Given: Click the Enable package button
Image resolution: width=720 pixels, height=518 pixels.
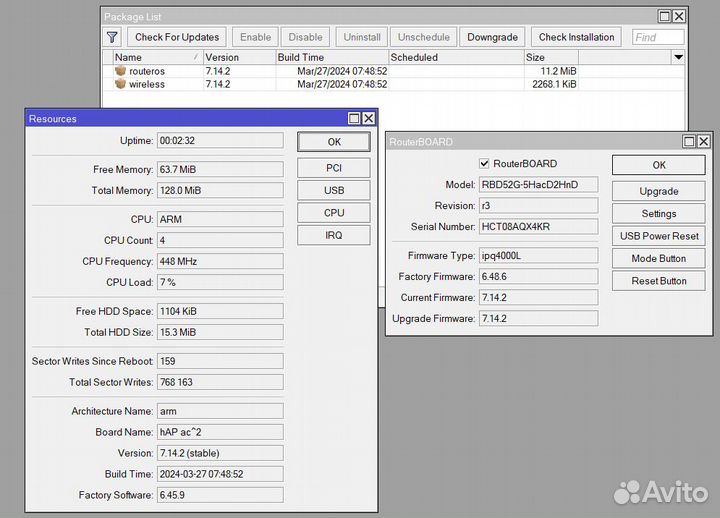Looking at the screenshot, I should click(x=255, y=37).
